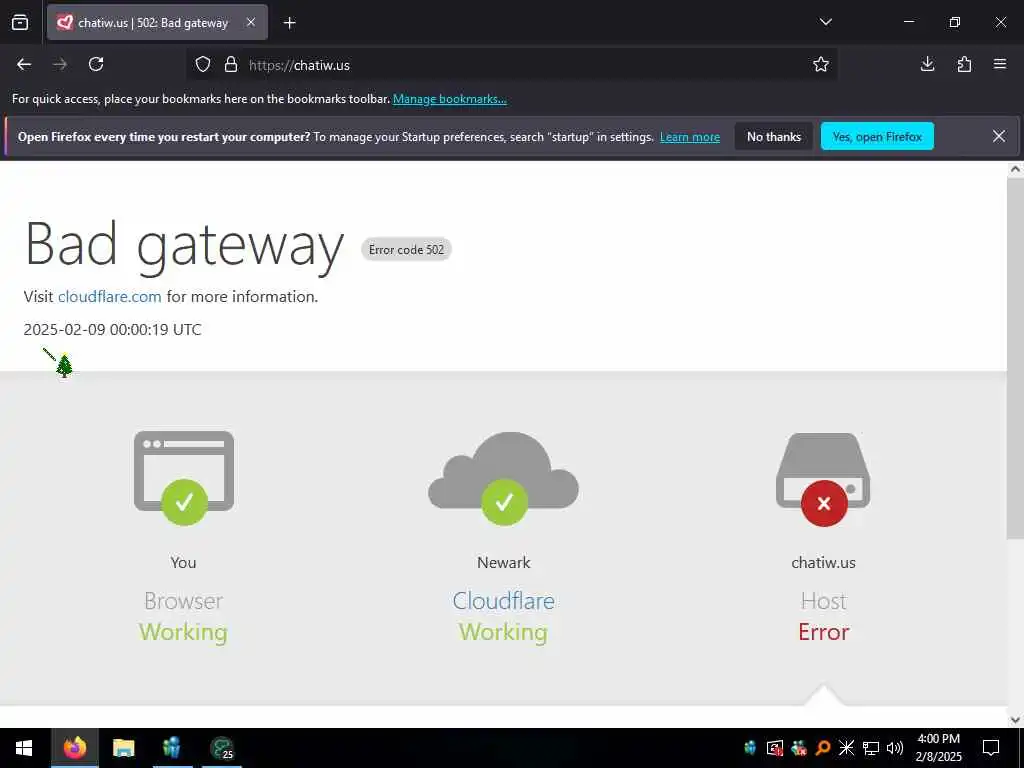The image size is (1024, 768).
Task: Open the Downloads panel
Action: point(927,64)
